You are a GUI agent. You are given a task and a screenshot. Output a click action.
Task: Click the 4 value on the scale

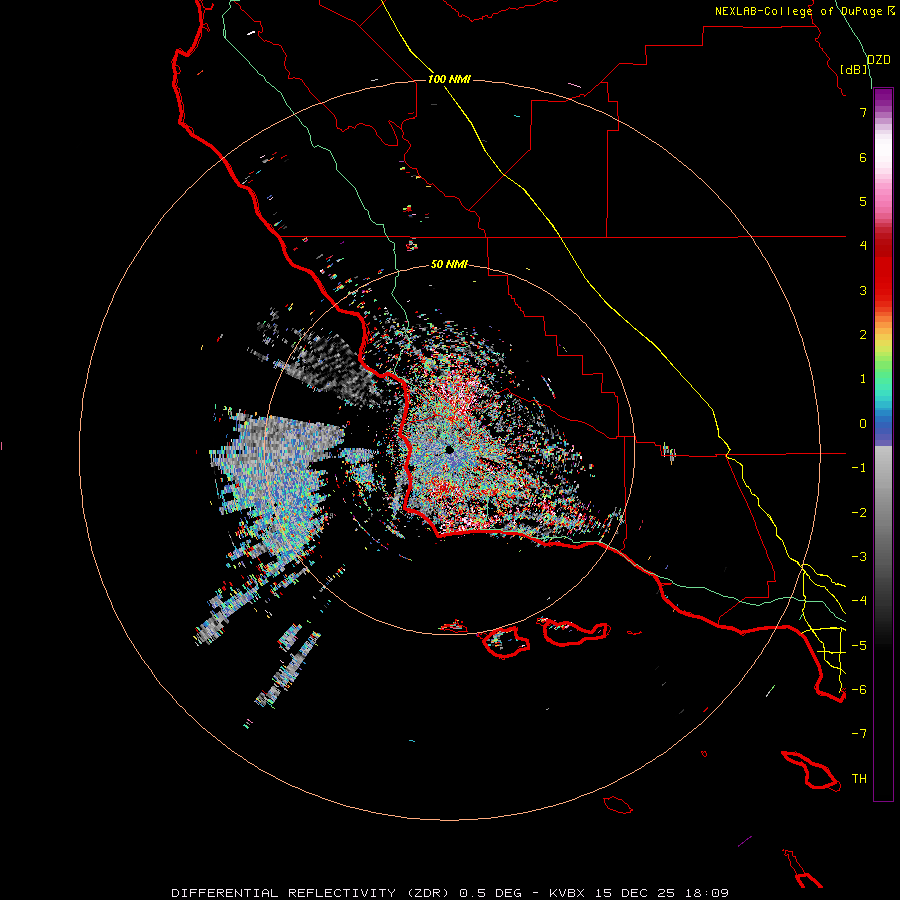click(863, 246)
